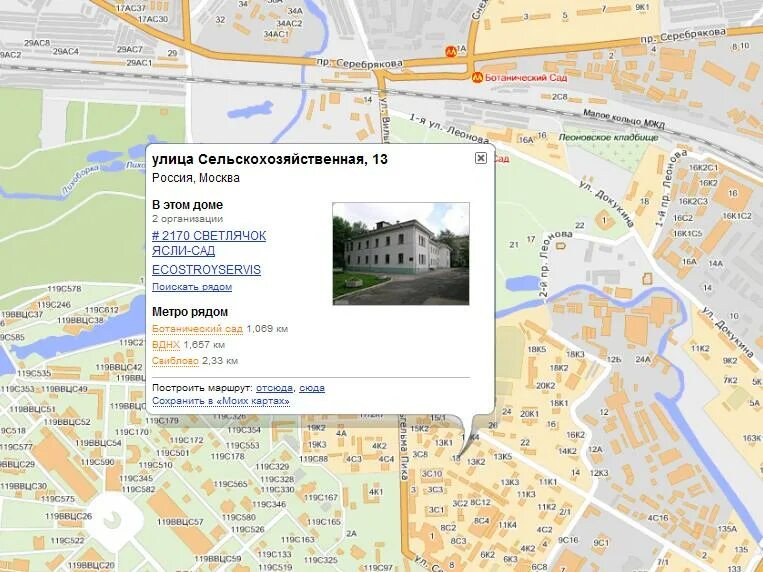Click the 2-й пр. Леонова street label
This screenshot has height=572, width=763.
(554, 263)
